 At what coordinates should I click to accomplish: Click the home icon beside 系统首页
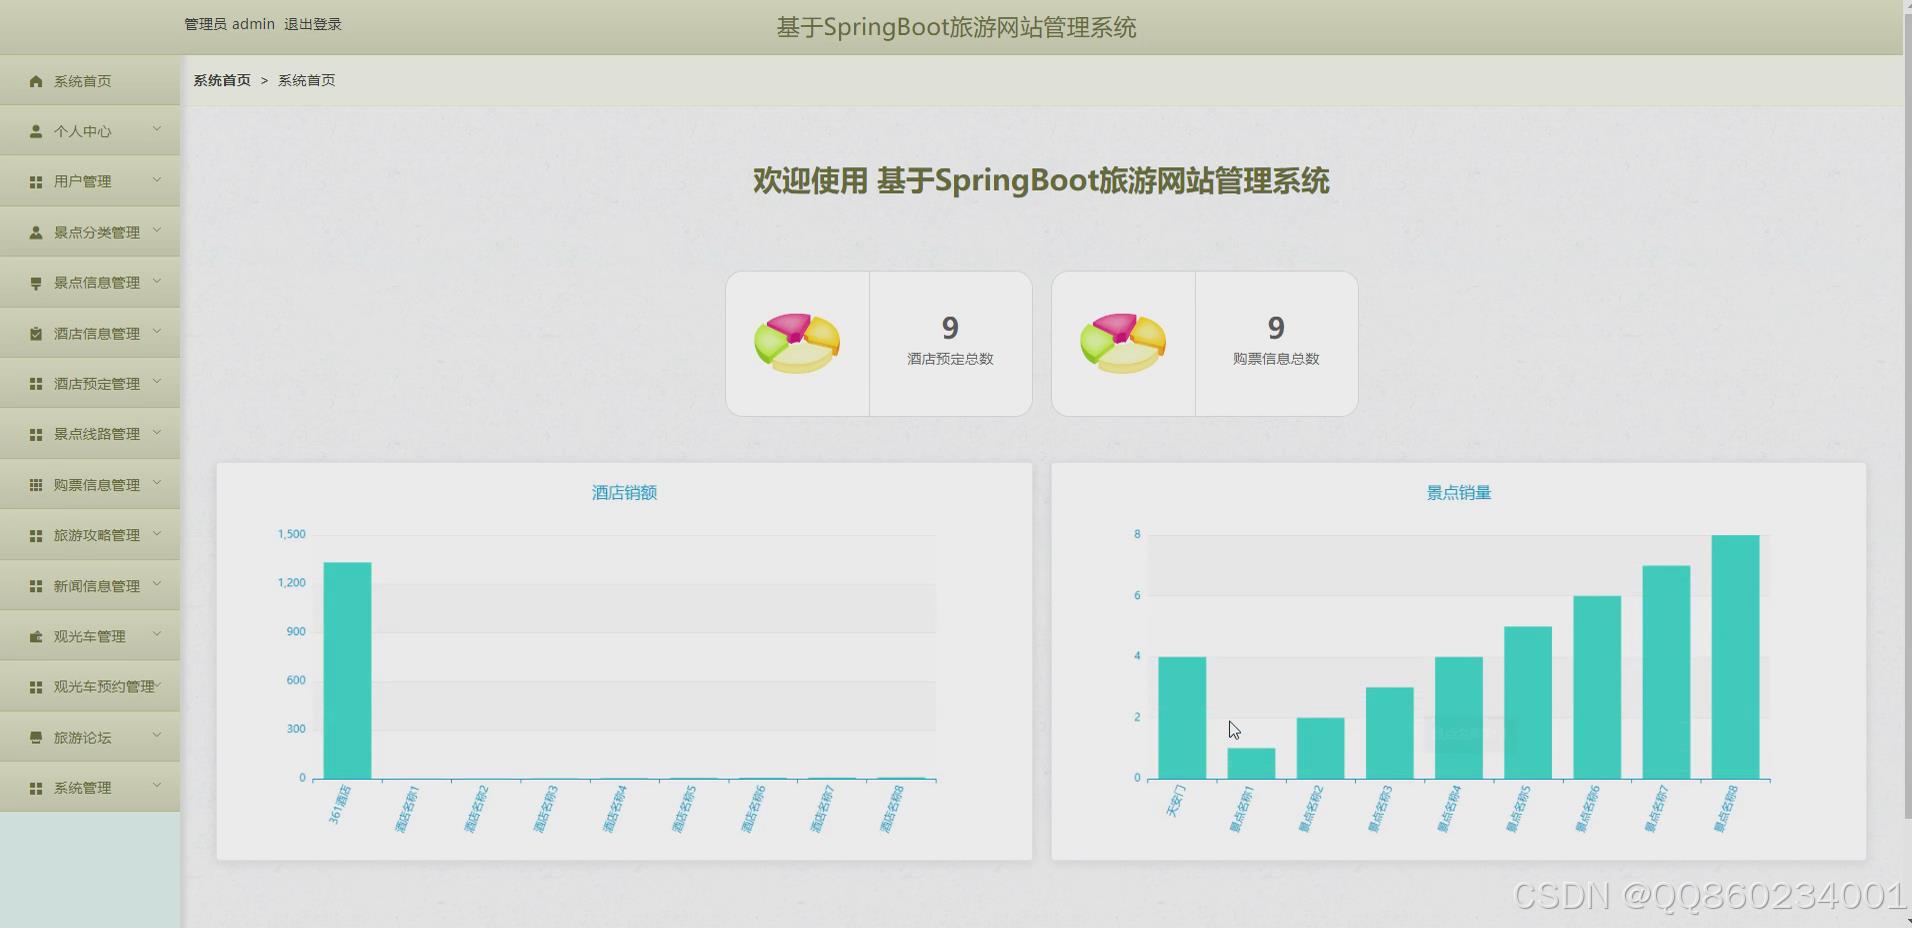tap(36, 81)
